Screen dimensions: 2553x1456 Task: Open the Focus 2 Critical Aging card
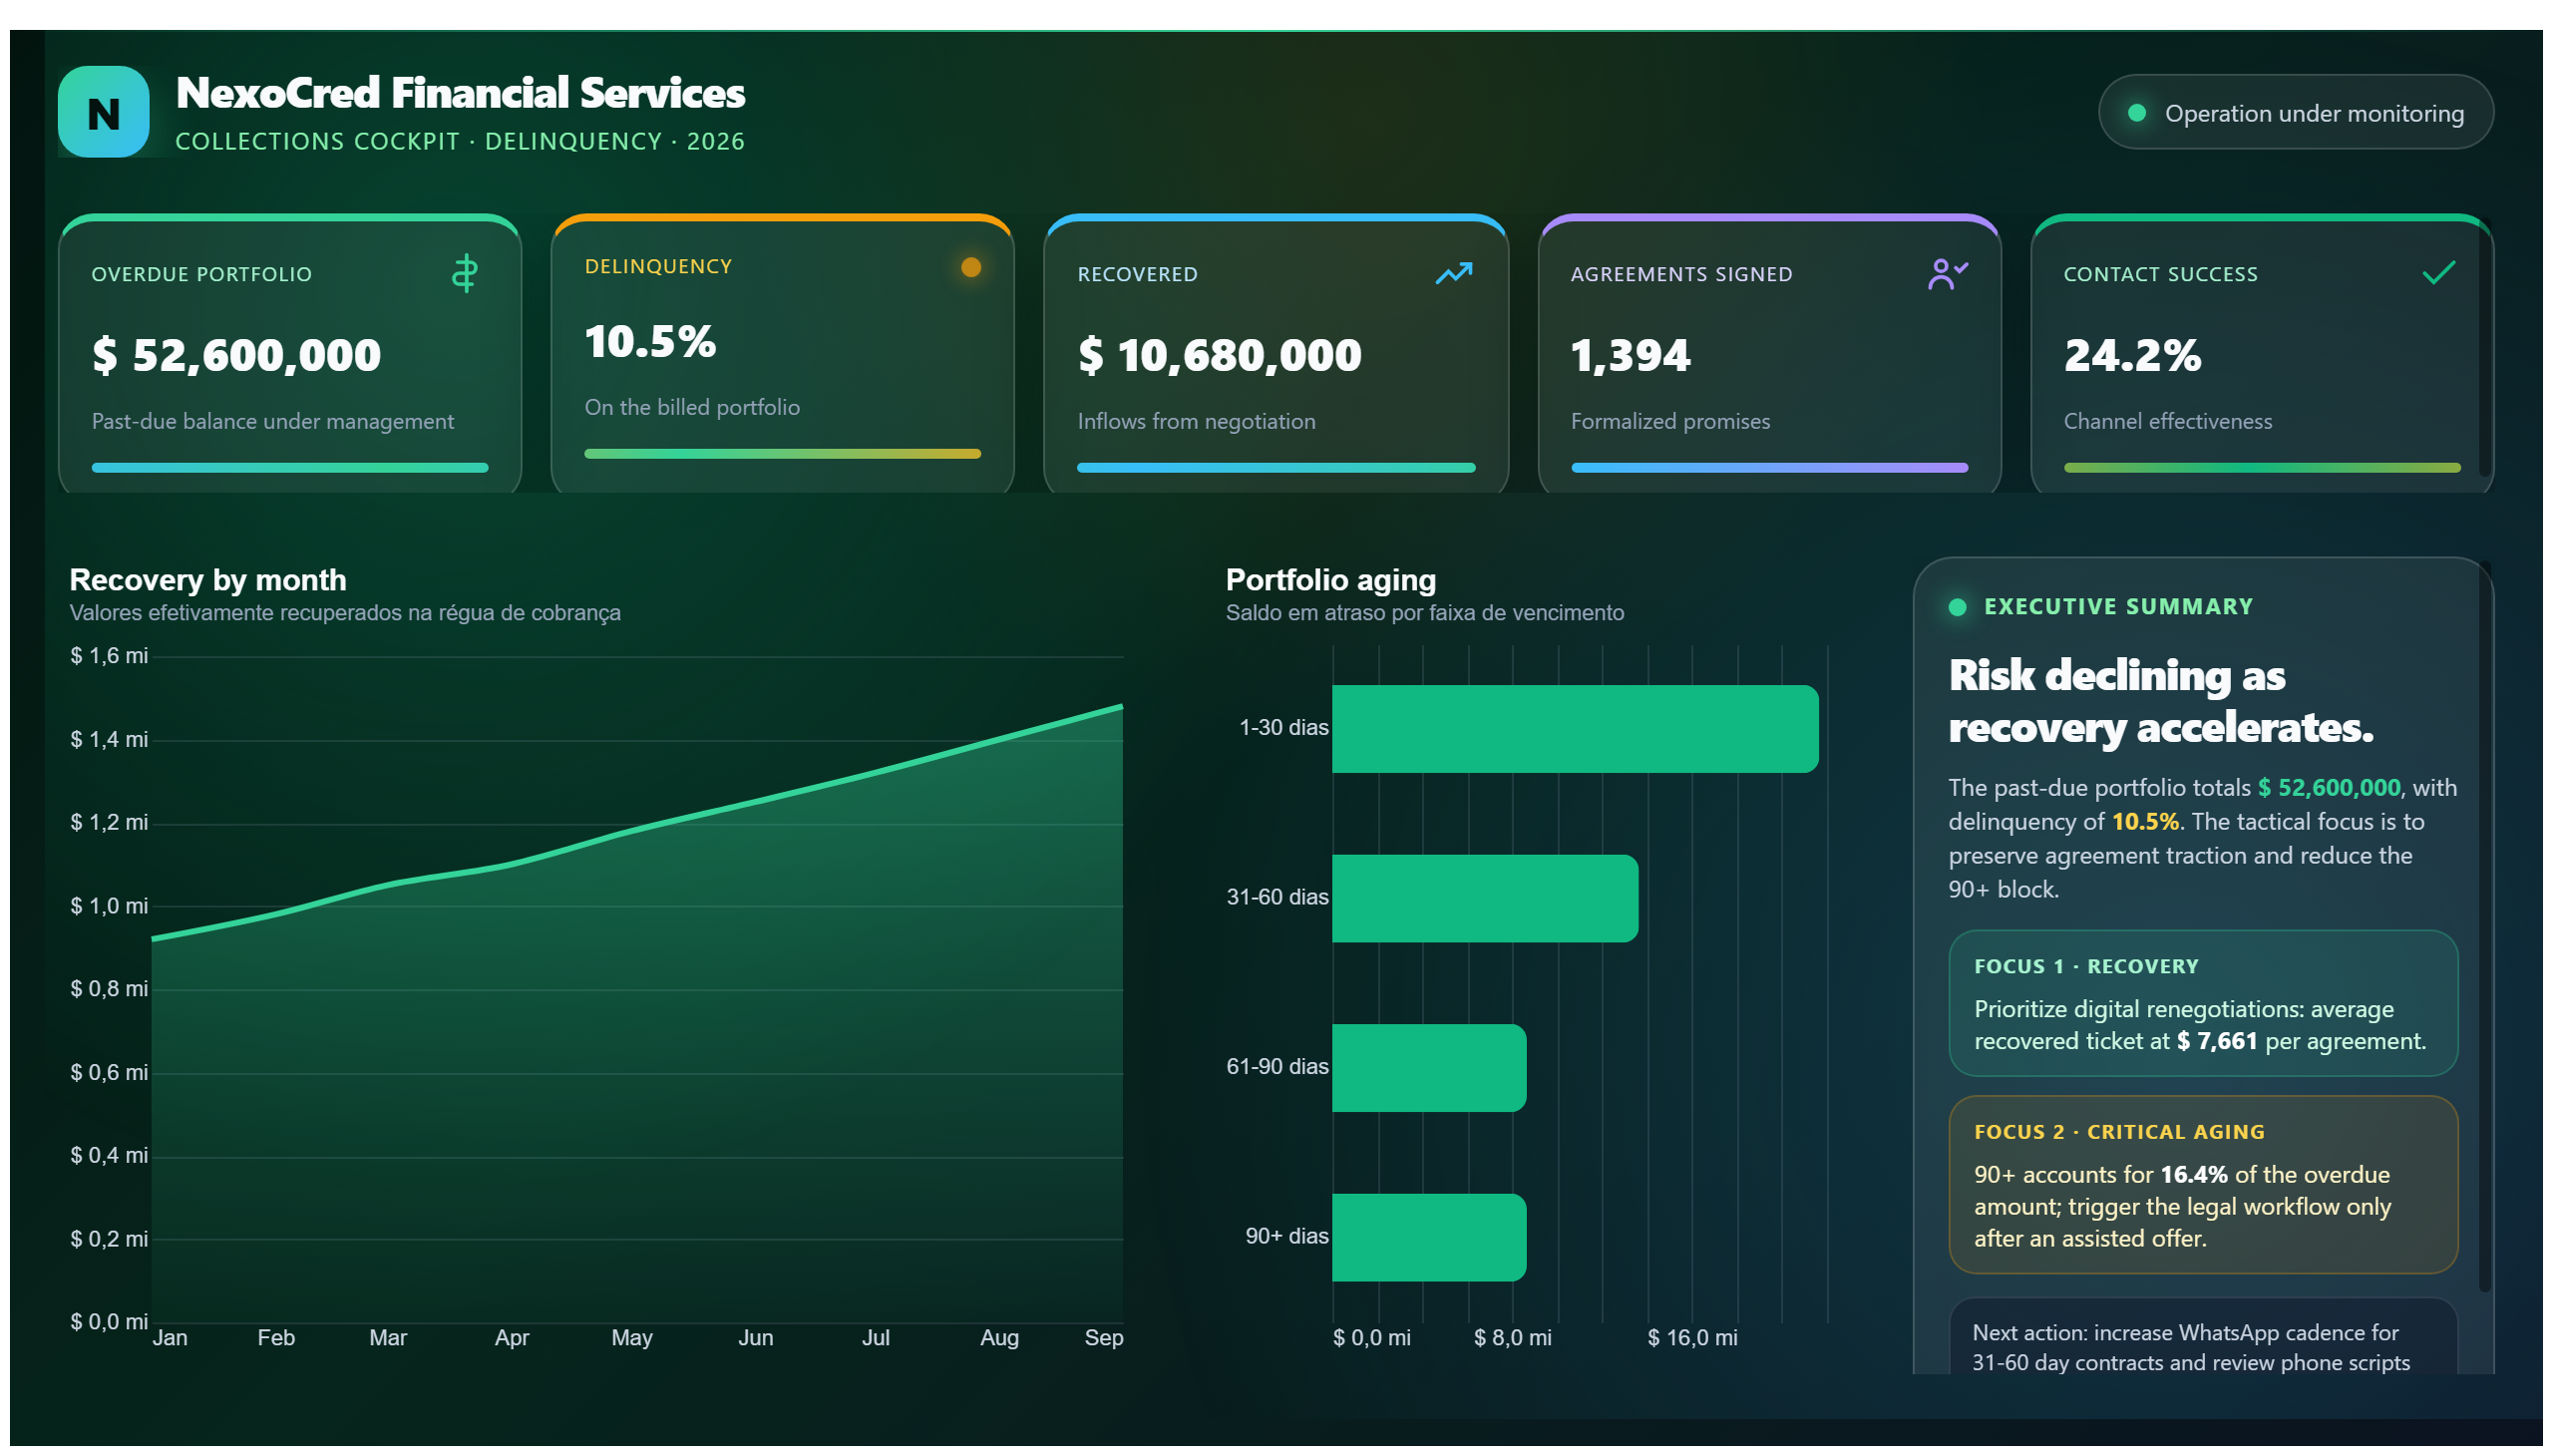coord(2202,1185)
